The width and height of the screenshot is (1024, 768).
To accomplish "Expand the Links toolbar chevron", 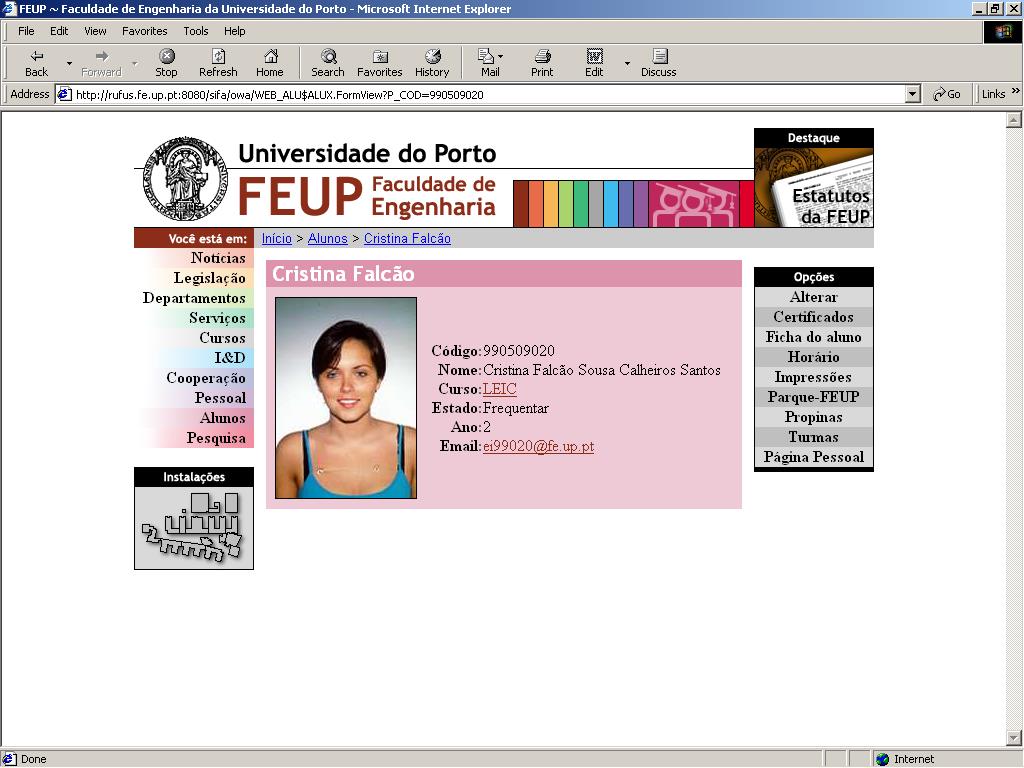I will click(x=1016, y=91).
